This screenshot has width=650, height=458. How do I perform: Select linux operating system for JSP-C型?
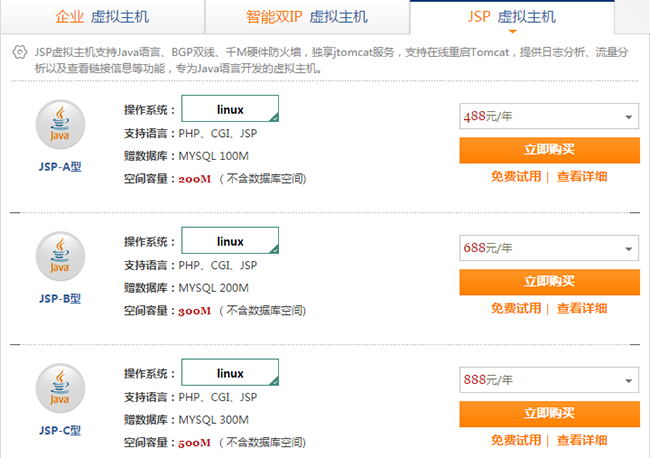pyautogui.click(x=230, y=373)
